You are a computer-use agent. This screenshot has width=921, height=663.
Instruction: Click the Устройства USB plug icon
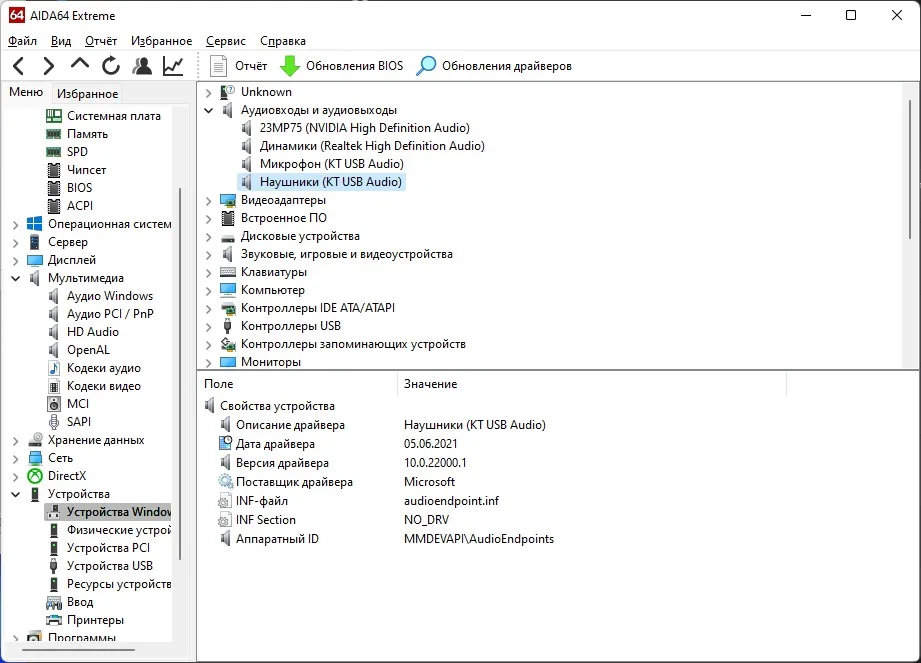coord(53,566)
